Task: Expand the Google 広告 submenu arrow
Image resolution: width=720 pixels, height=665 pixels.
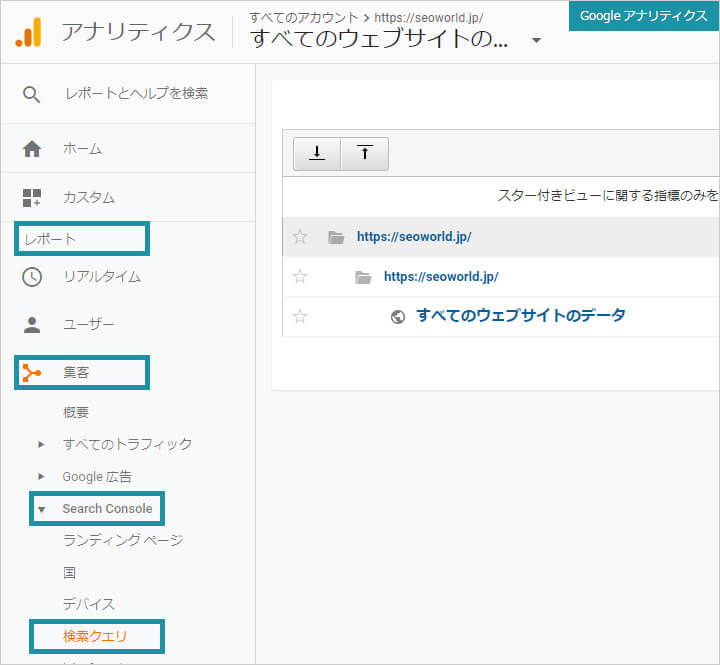Action: click(x=41, y=477)
